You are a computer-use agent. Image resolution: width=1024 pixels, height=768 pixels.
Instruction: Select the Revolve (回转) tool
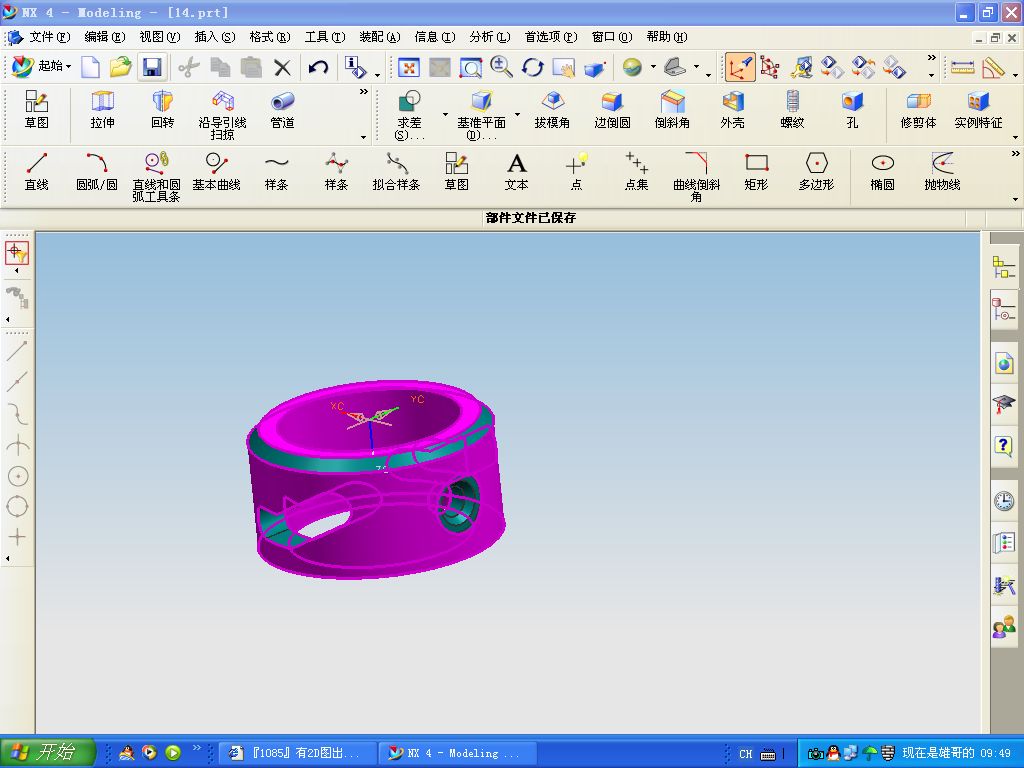[x=162, y=110]
